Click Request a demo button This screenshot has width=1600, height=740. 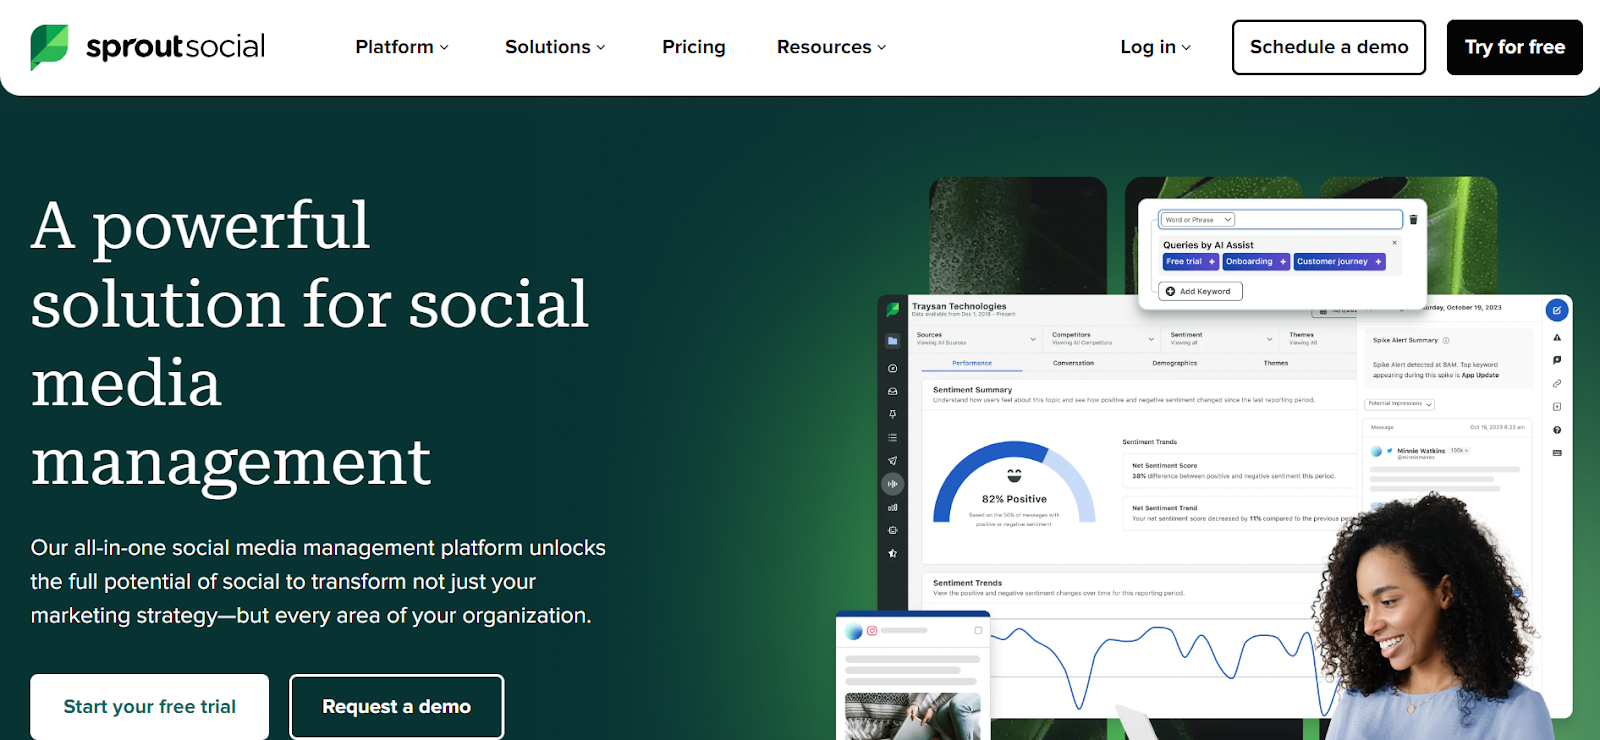tap(397, 707)
